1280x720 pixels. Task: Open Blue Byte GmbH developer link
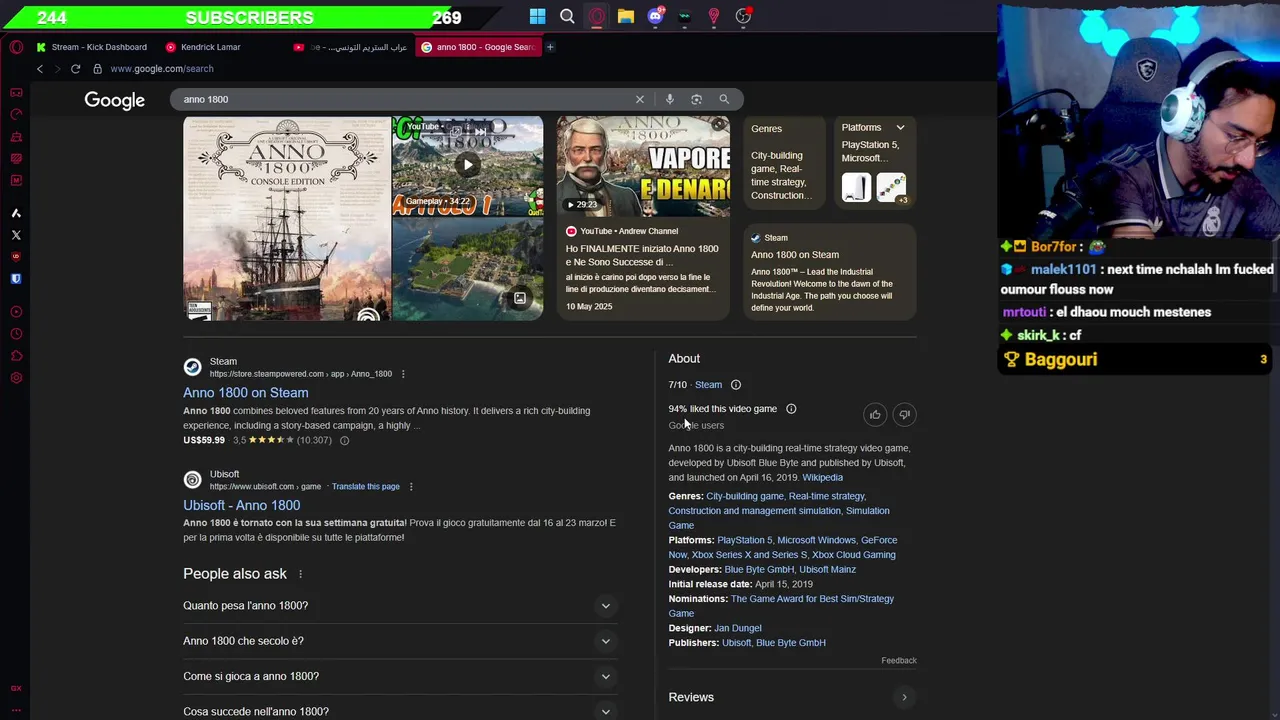(759, 570)
